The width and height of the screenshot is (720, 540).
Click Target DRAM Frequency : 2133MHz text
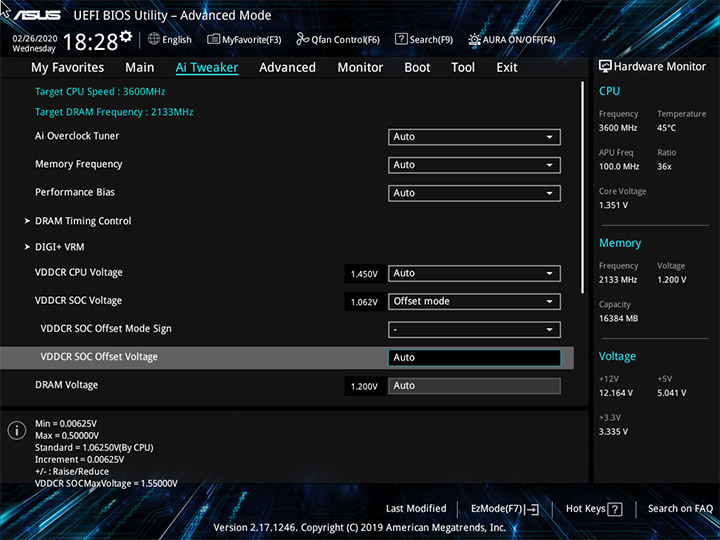point(114,112)
